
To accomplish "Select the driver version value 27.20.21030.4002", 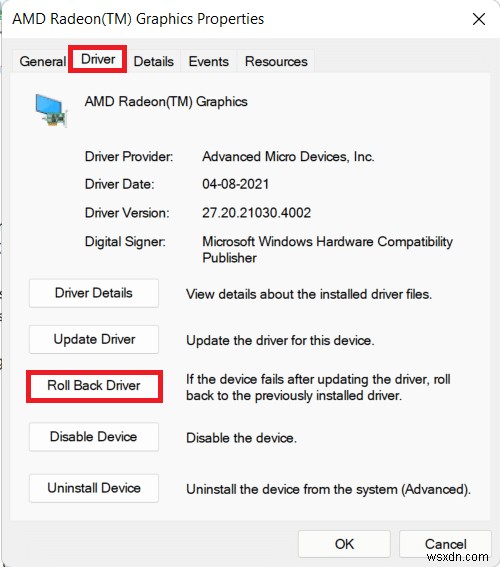I will point(256,213).
